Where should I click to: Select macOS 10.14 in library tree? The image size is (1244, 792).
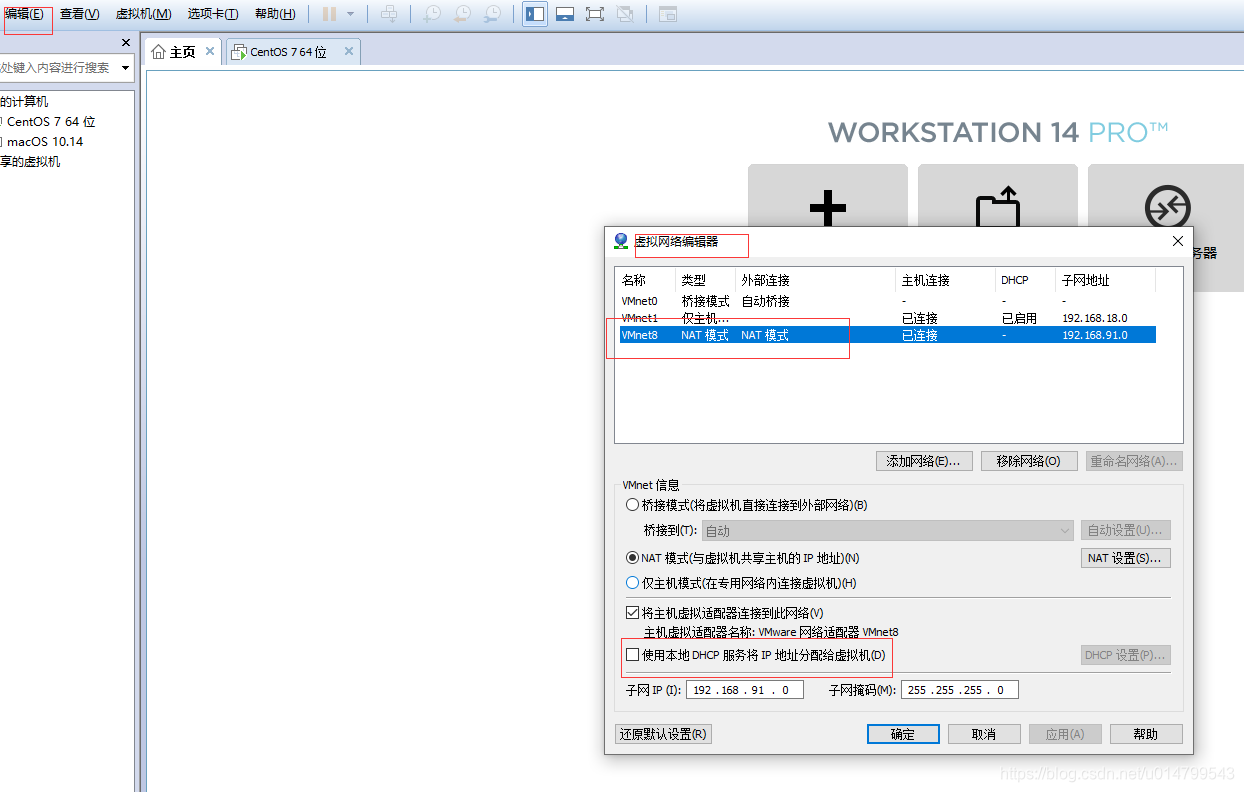44,142
